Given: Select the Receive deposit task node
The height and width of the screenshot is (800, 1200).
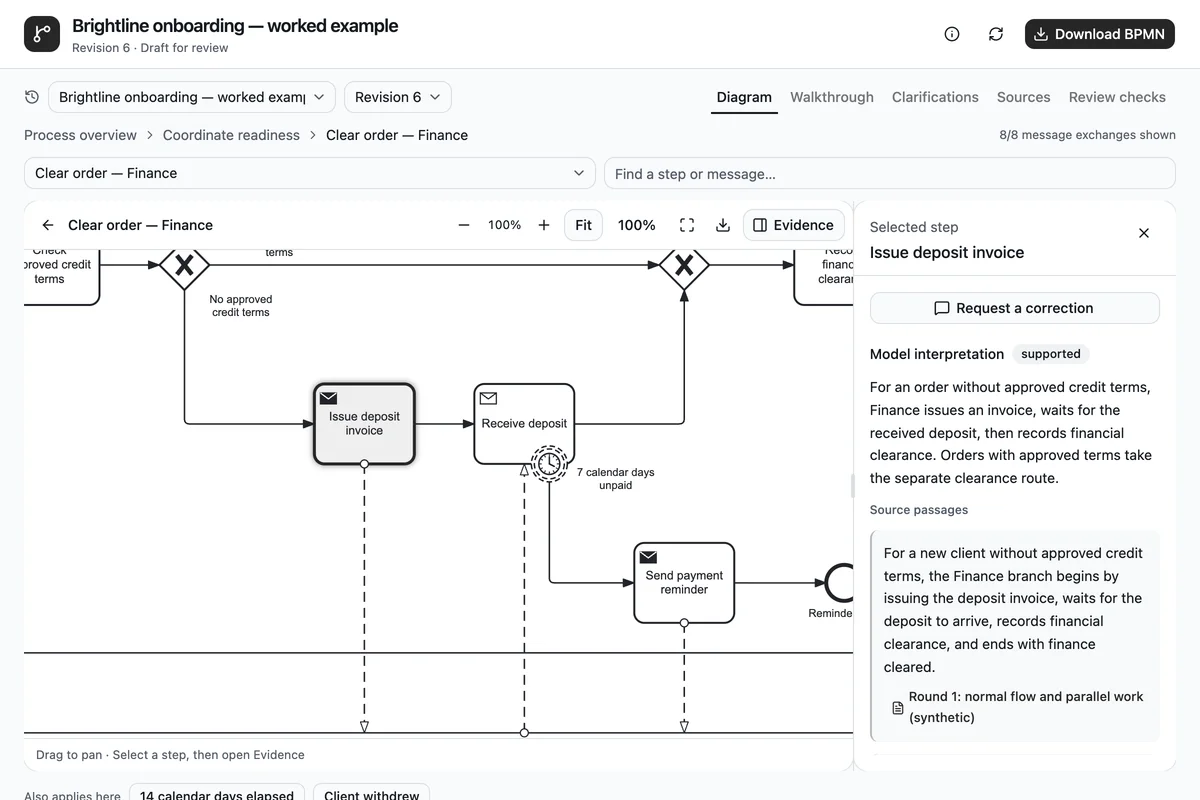Looking at the screenshot, I should pos(524,424).
